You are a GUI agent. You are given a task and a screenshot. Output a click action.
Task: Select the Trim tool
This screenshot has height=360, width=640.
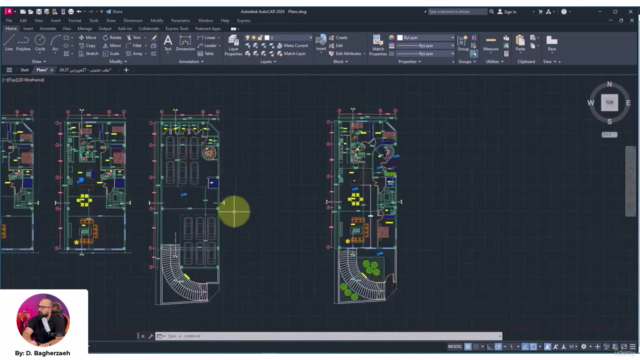134,38
